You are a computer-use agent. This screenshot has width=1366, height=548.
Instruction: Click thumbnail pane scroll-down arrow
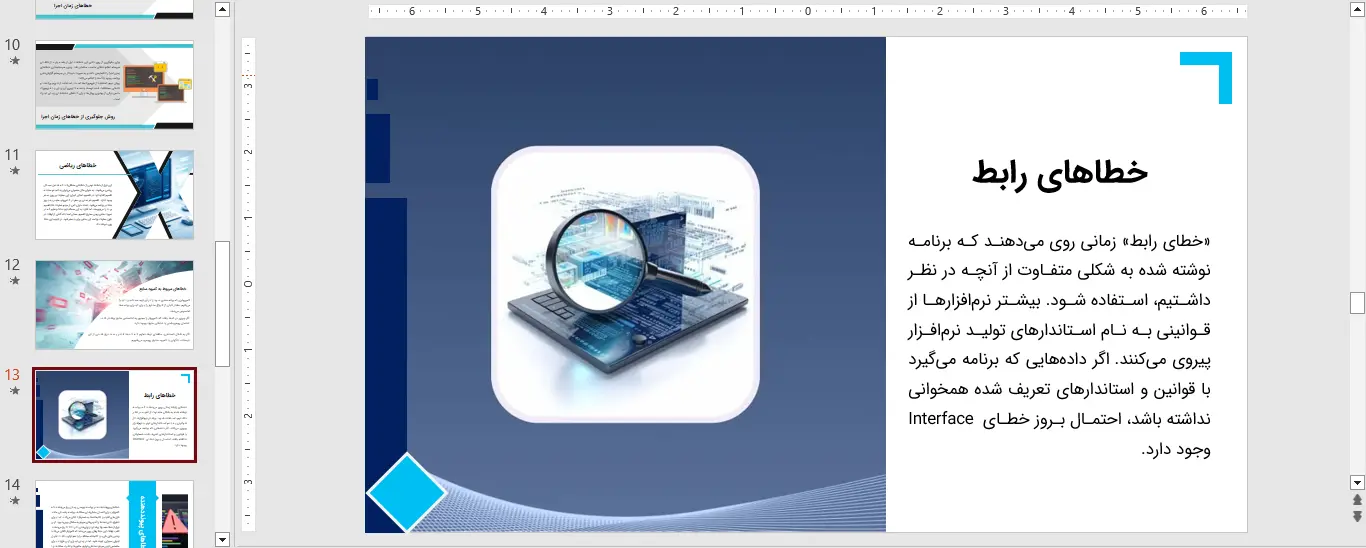coord(223,539)
